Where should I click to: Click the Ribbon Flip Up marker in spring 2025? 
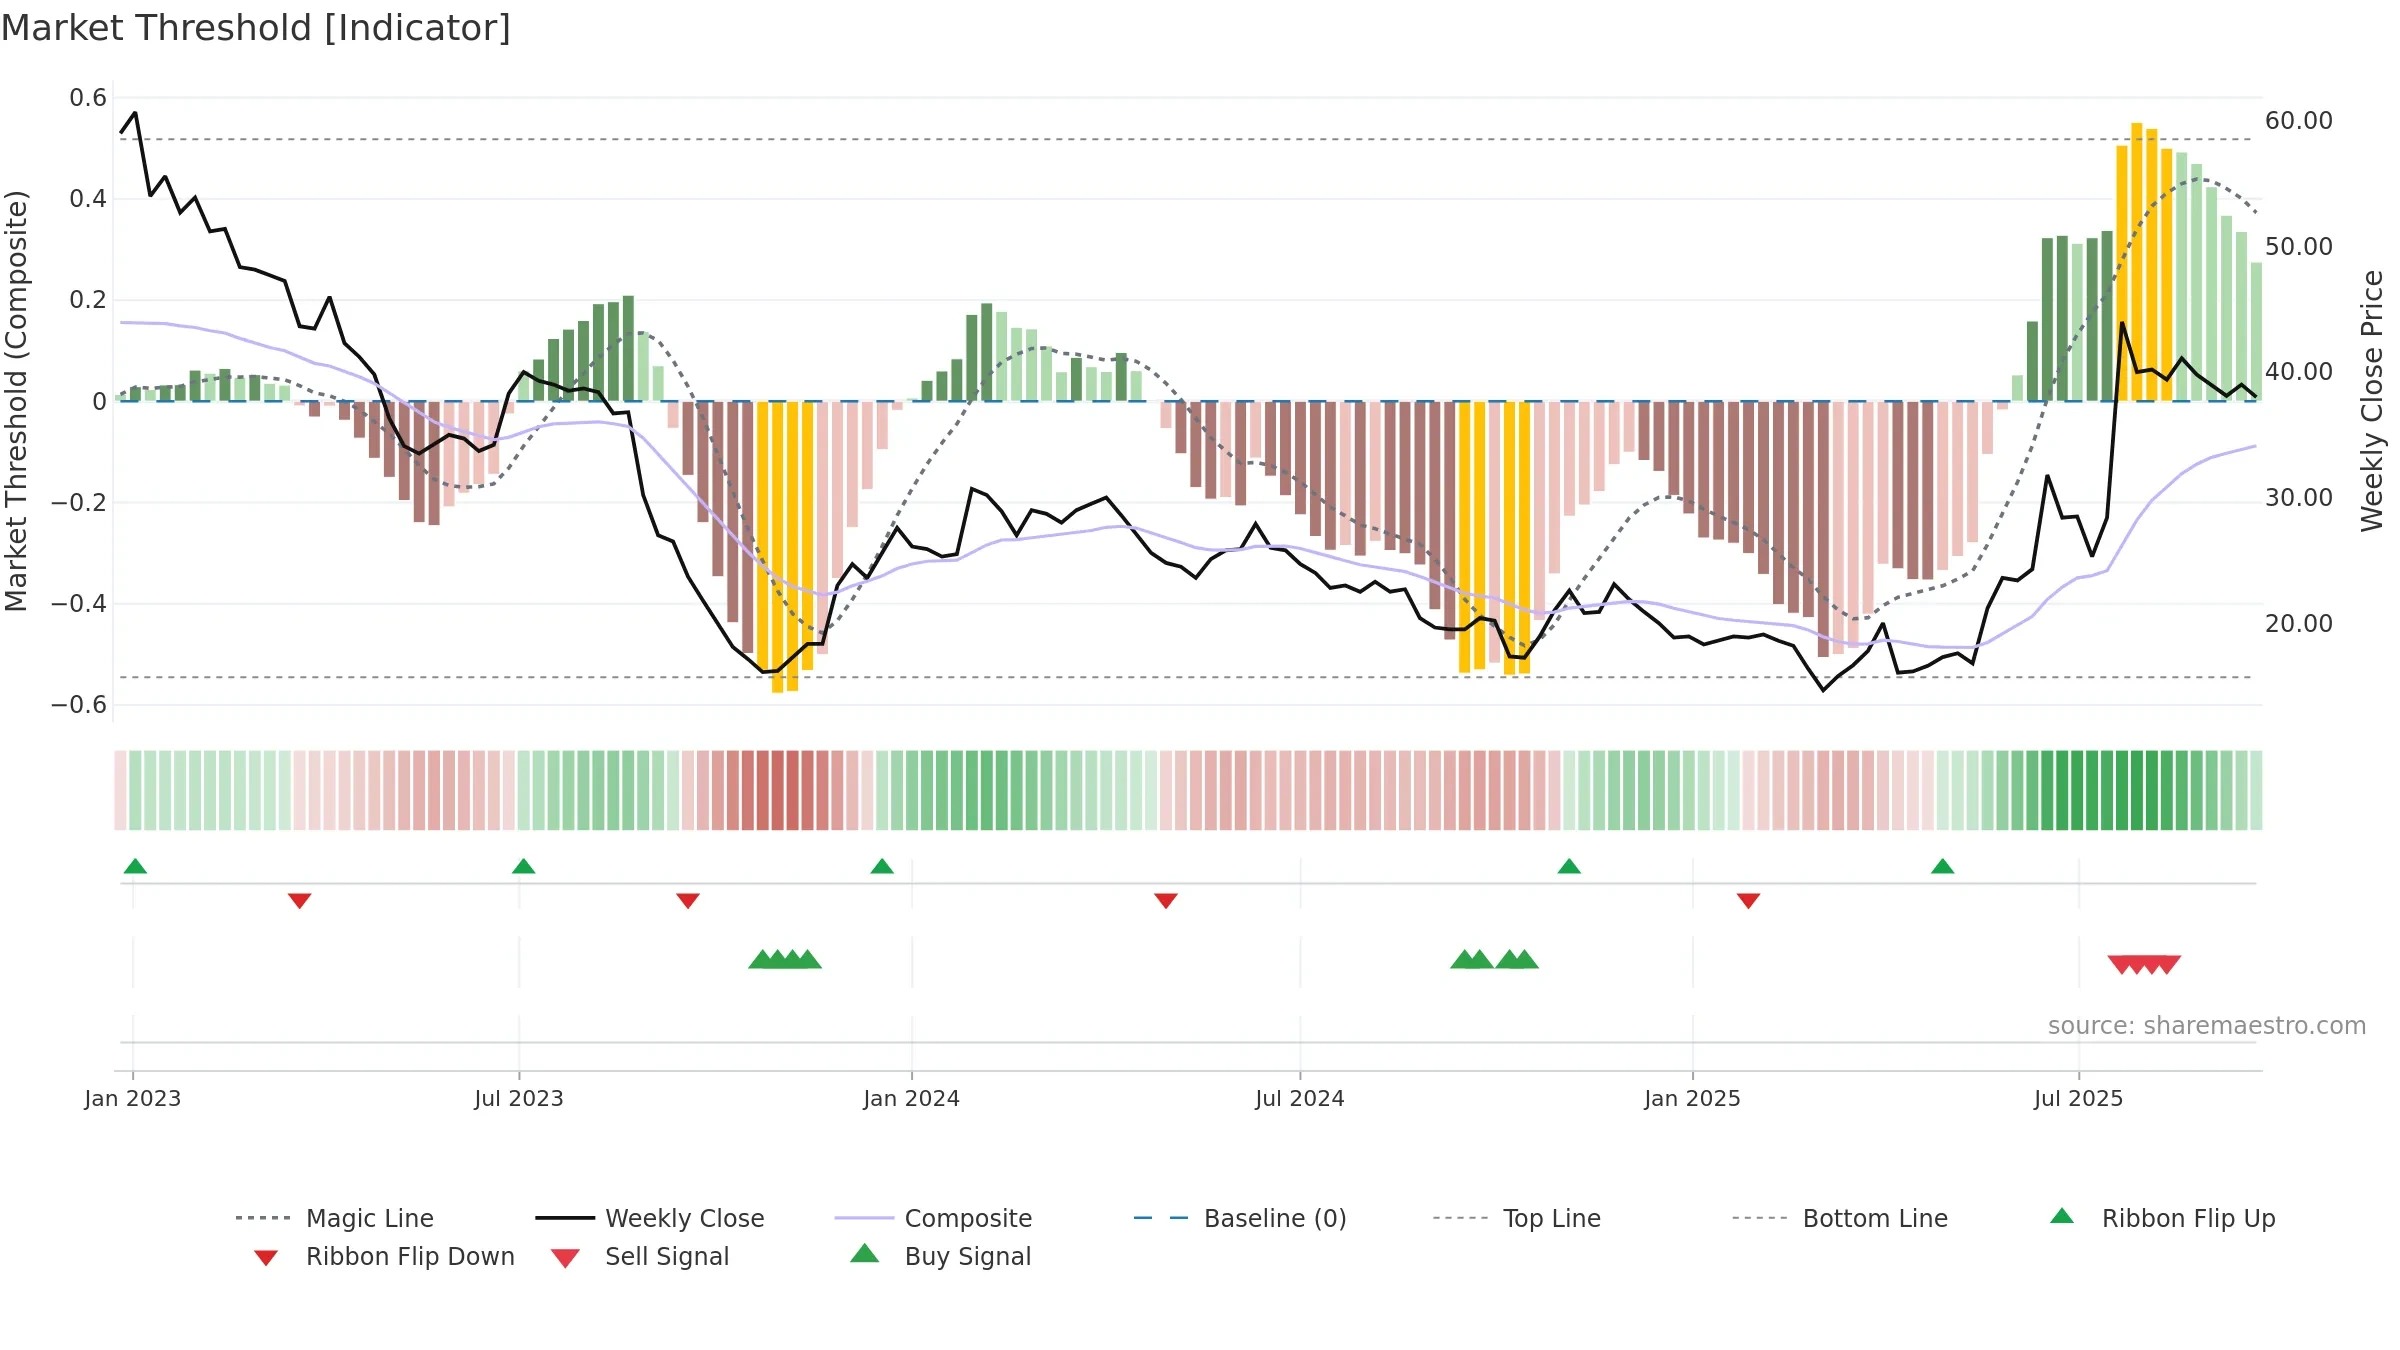pyautogui.click(x=1942, y=866)
